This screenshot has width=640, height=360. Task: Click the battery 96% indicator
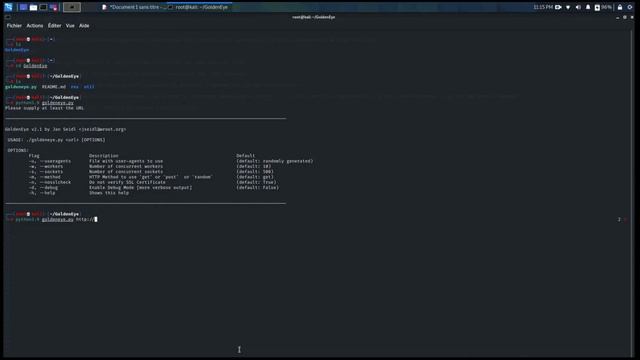click(x=603, y=7)
